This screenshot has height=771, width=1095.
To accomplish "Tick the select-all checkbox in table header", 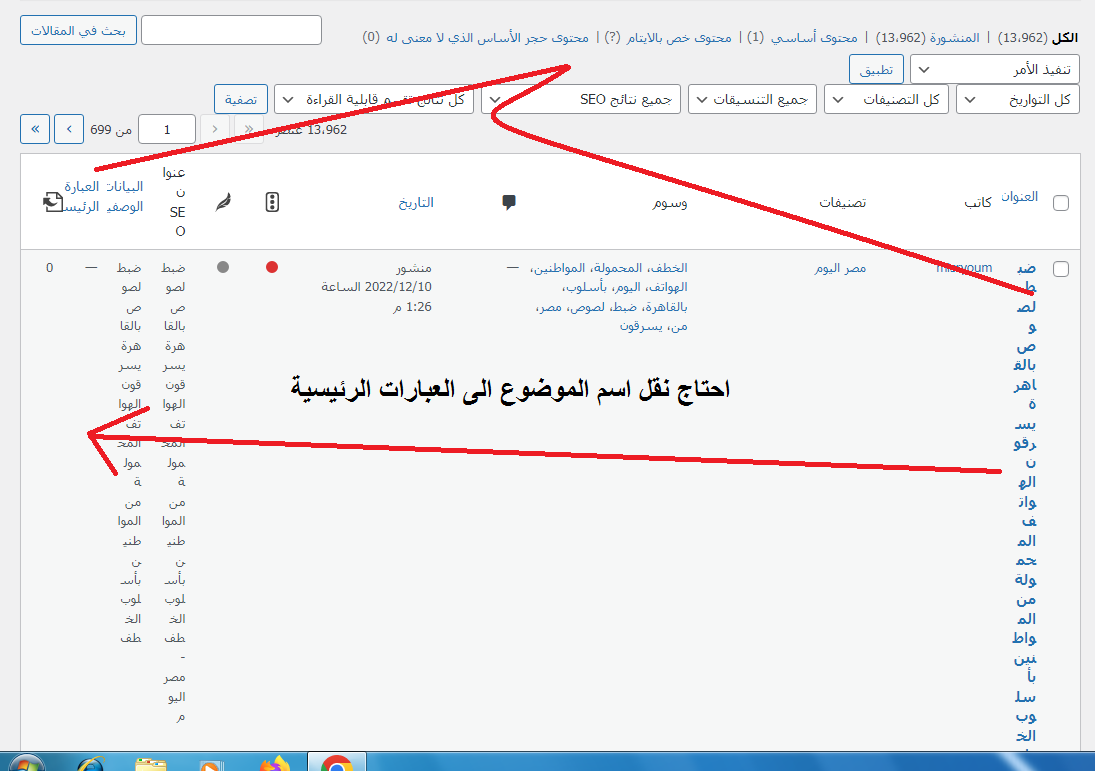I will [x=1061, y=203].
